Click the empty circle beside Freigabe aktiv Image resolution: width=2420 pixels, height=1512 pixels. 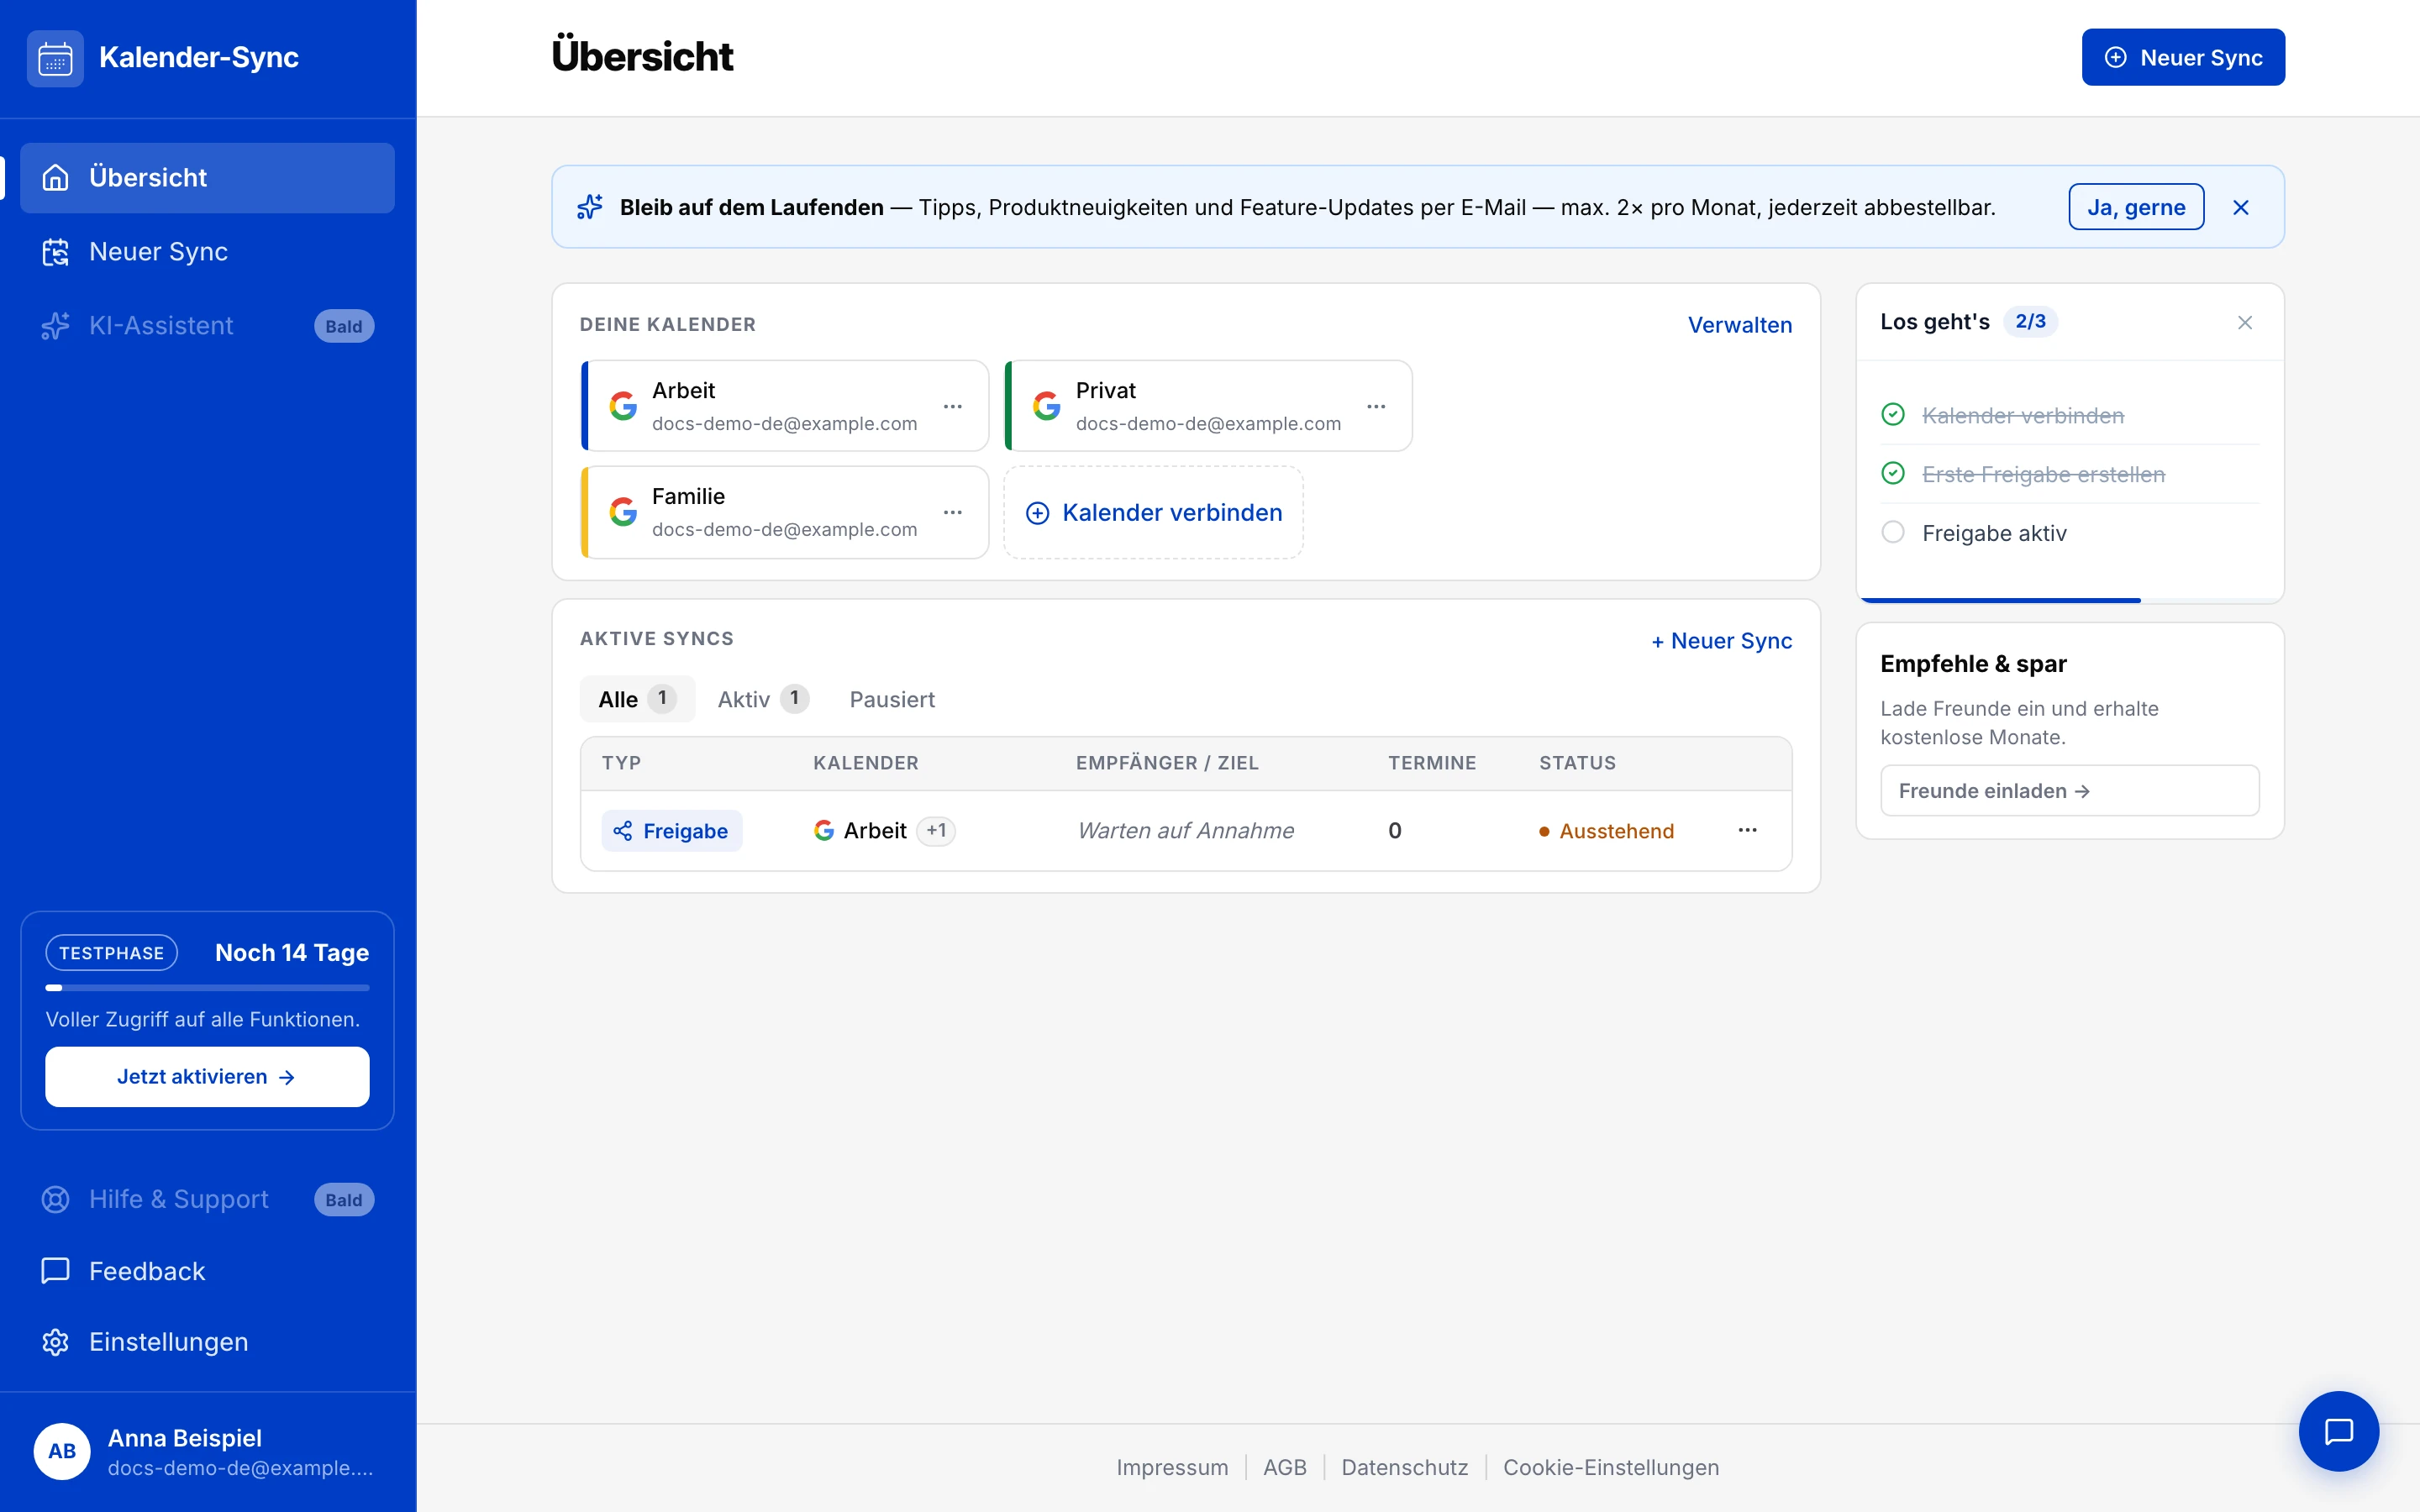(x=1893, y=532)
